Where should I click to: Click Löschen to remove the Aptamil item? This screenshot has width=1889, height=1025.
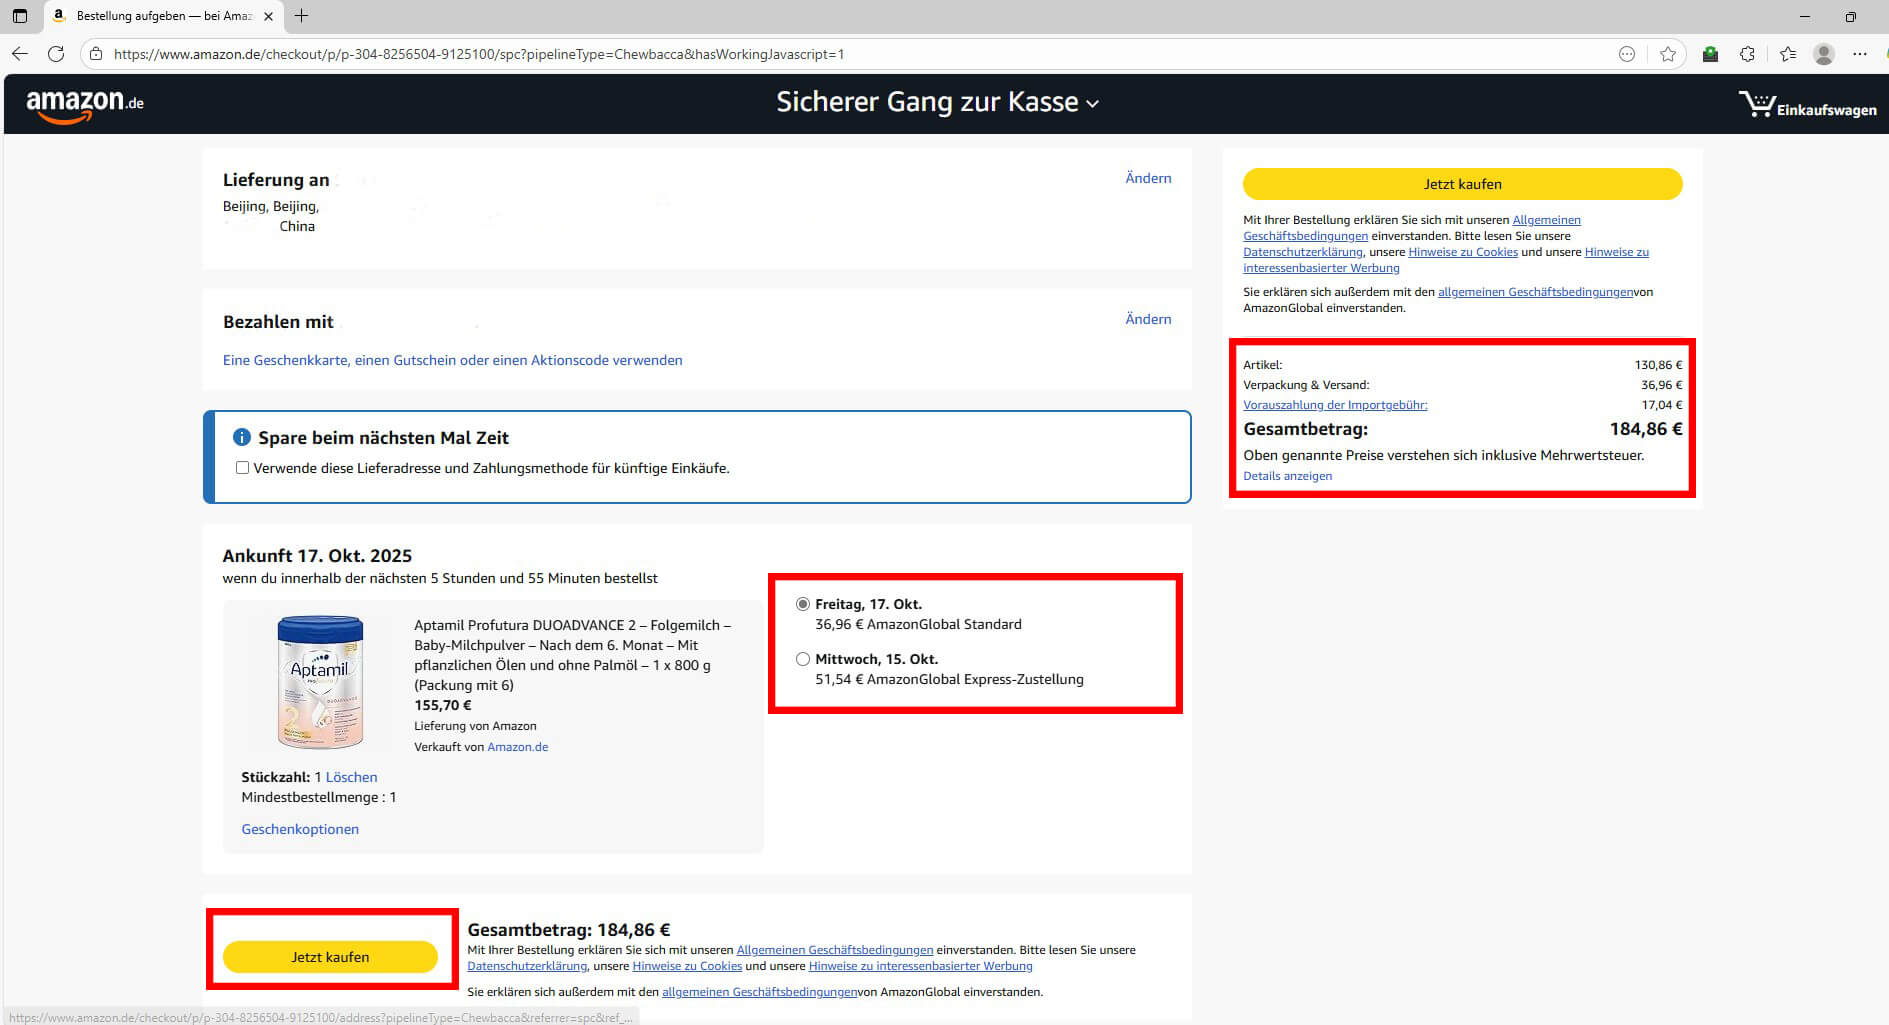tap(351, 777)
